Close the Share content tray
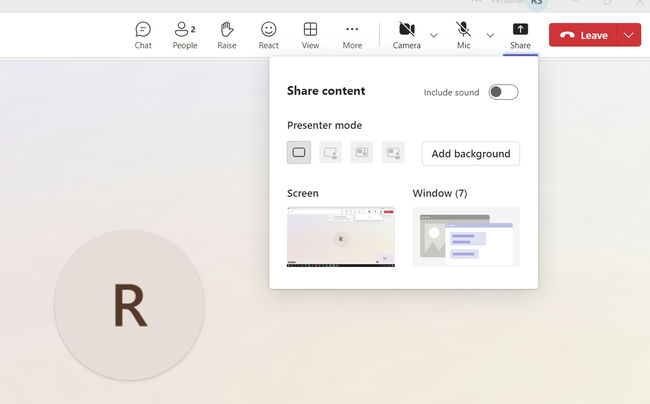This screenshot has height=404, width=650. point(520,35)
